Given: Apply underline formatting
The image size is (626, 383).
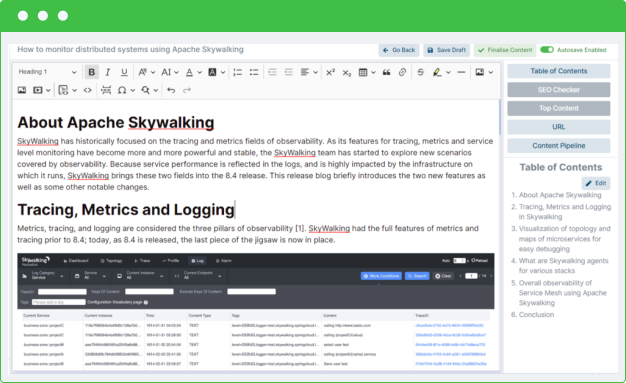Looking at the screenshot, I should [124, 72].
